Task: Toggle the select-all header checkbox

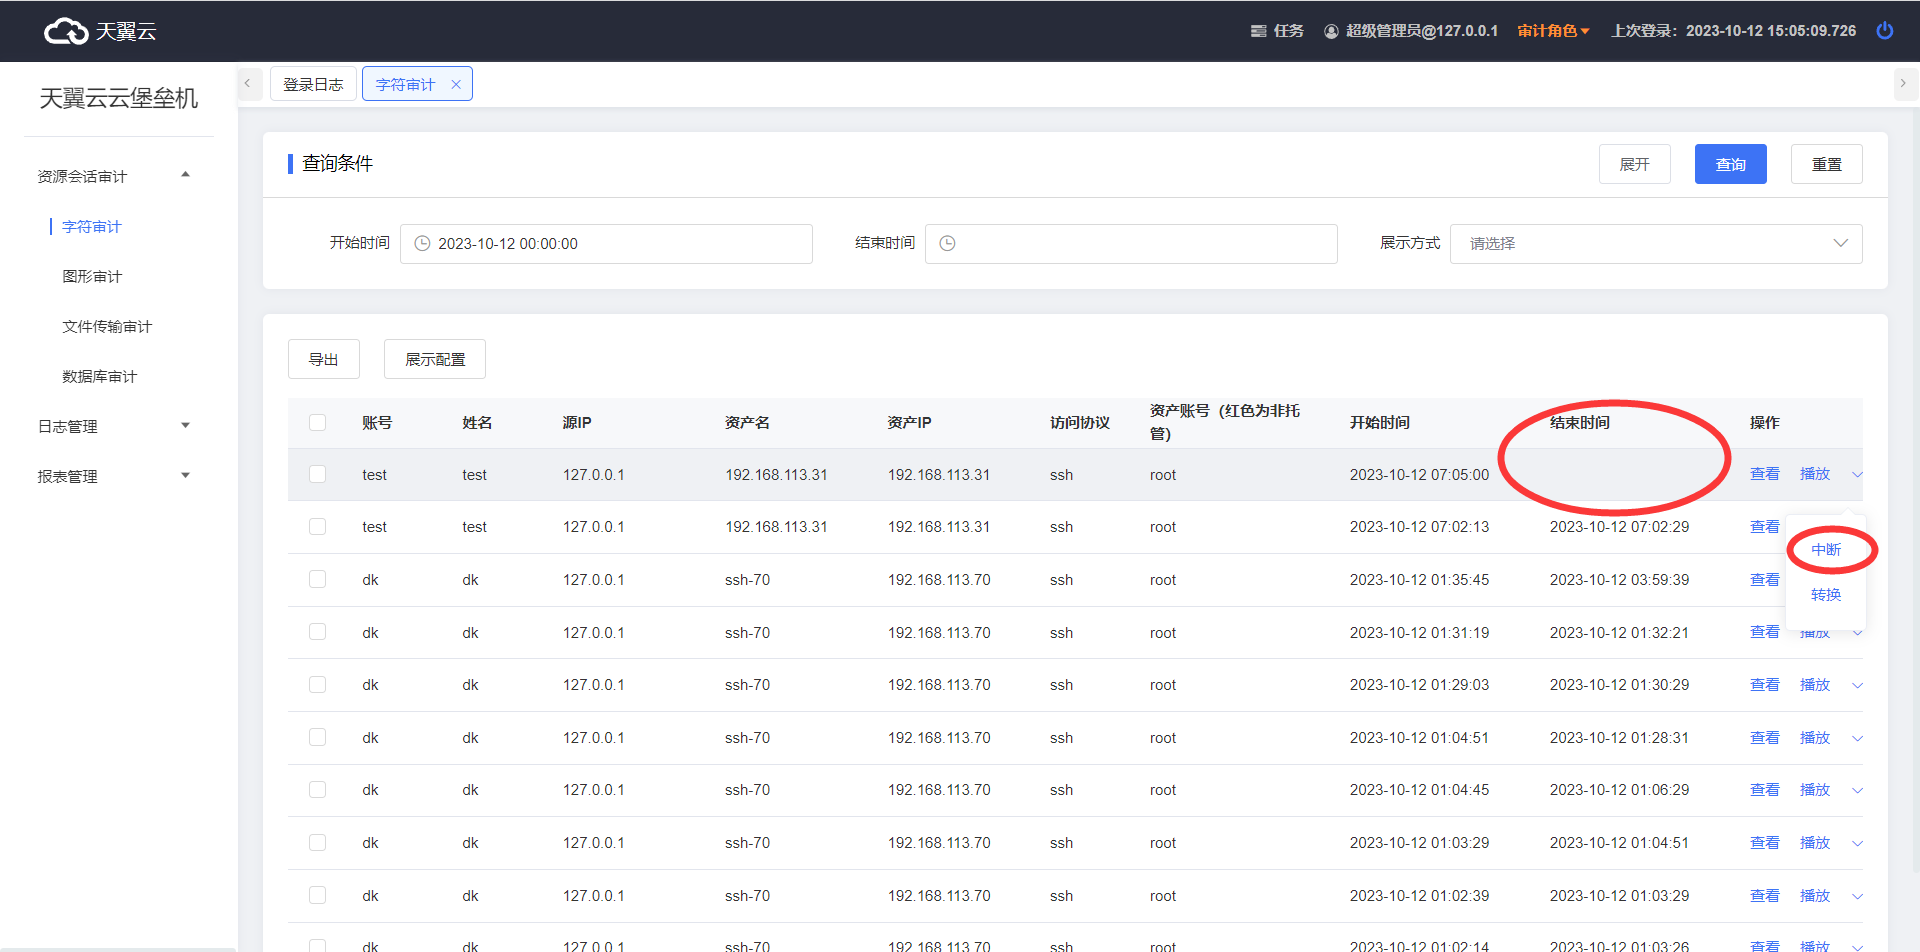Action: coord(318,423)
